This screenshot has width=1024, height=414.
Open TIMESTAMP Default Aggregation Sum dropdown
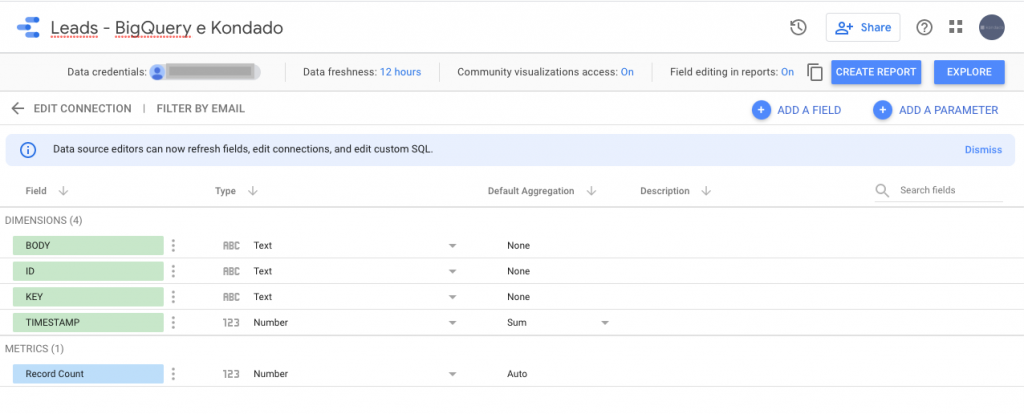(x=604, y=323)
